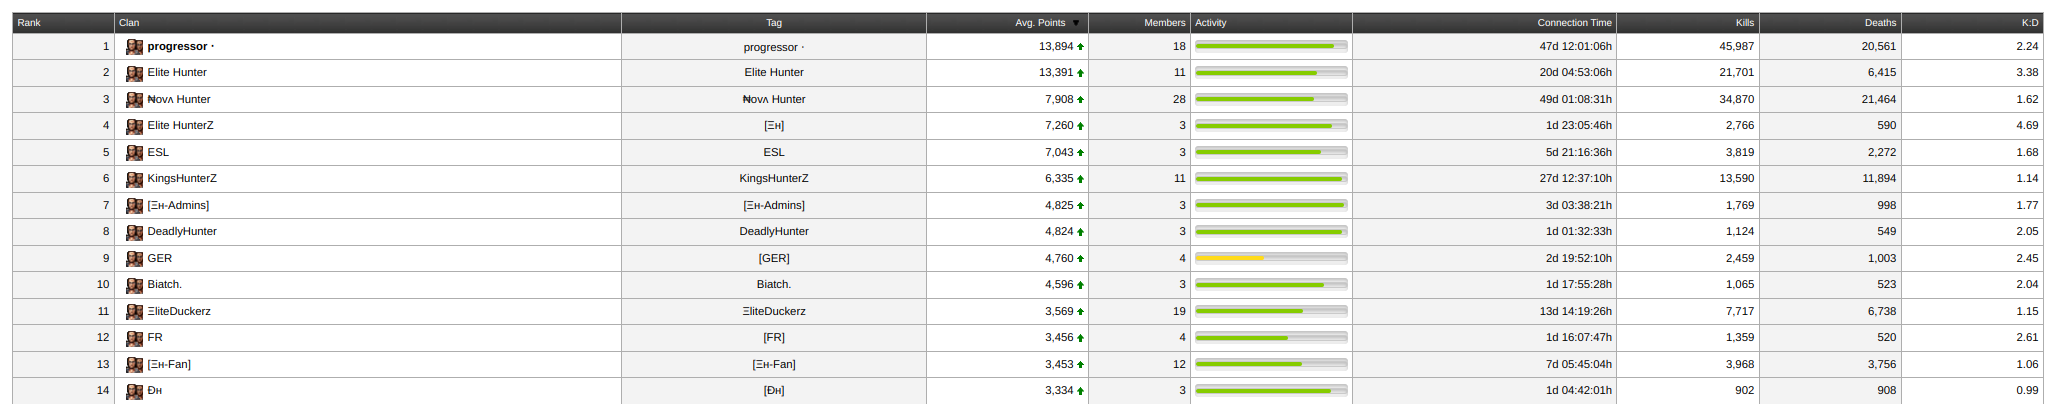Click the activity bar for KingsHunterZ
The height and width of the screenshot is (404, 2058).
pyautogui.click(x=1271, y=178)
